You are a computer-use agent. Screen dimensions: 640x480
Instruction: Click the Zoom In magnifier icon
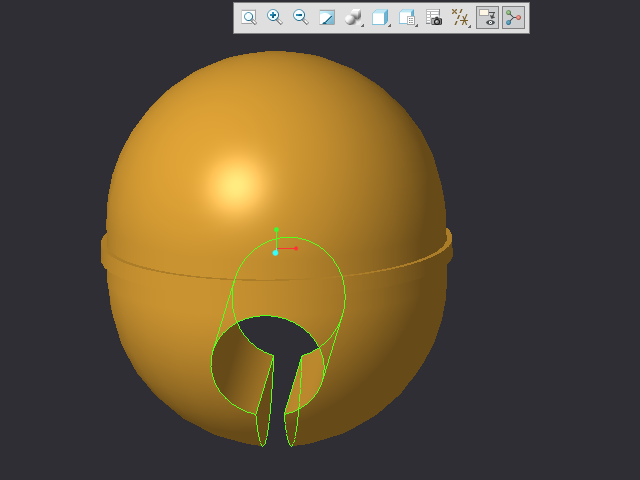coord(275,18)
